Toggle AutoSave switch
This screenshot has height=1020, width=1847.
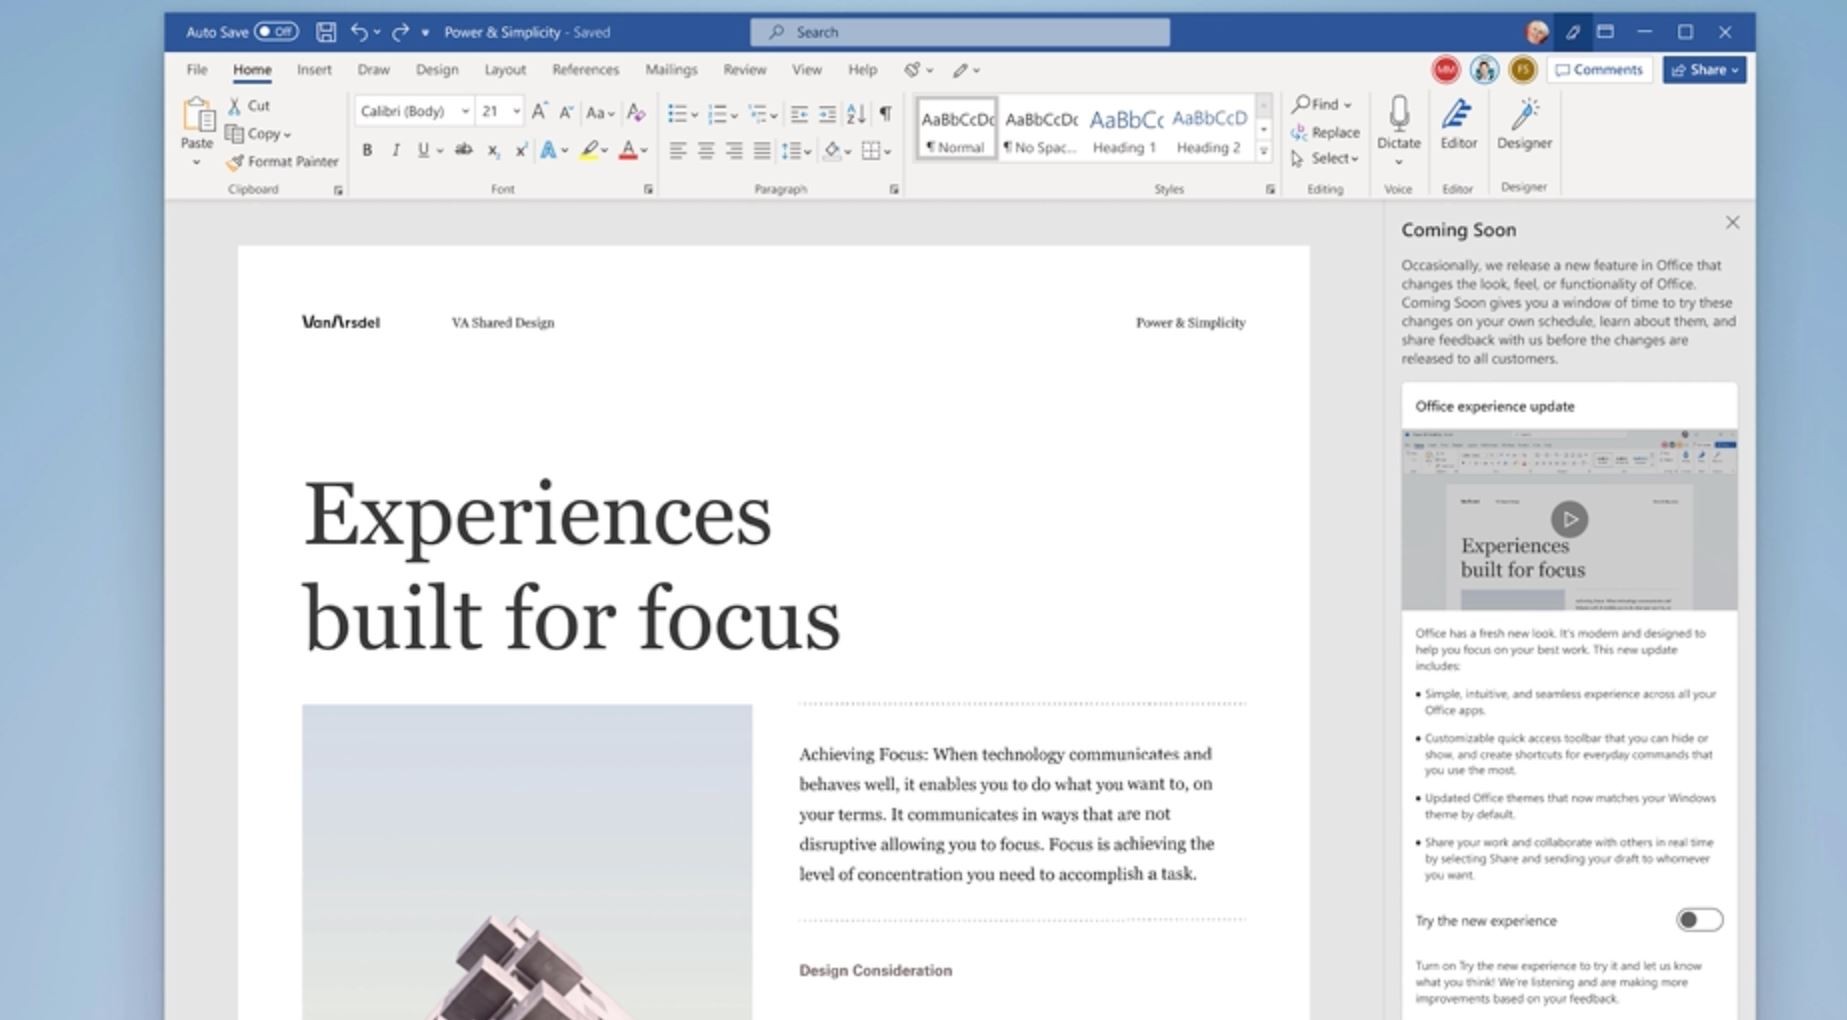(x=276, y=32)
